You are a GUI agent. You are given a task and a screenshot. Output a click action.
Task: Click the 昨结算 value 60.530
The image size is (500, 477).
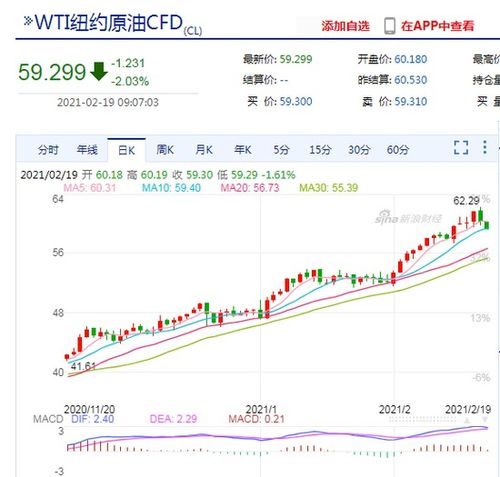coord(411,80)
